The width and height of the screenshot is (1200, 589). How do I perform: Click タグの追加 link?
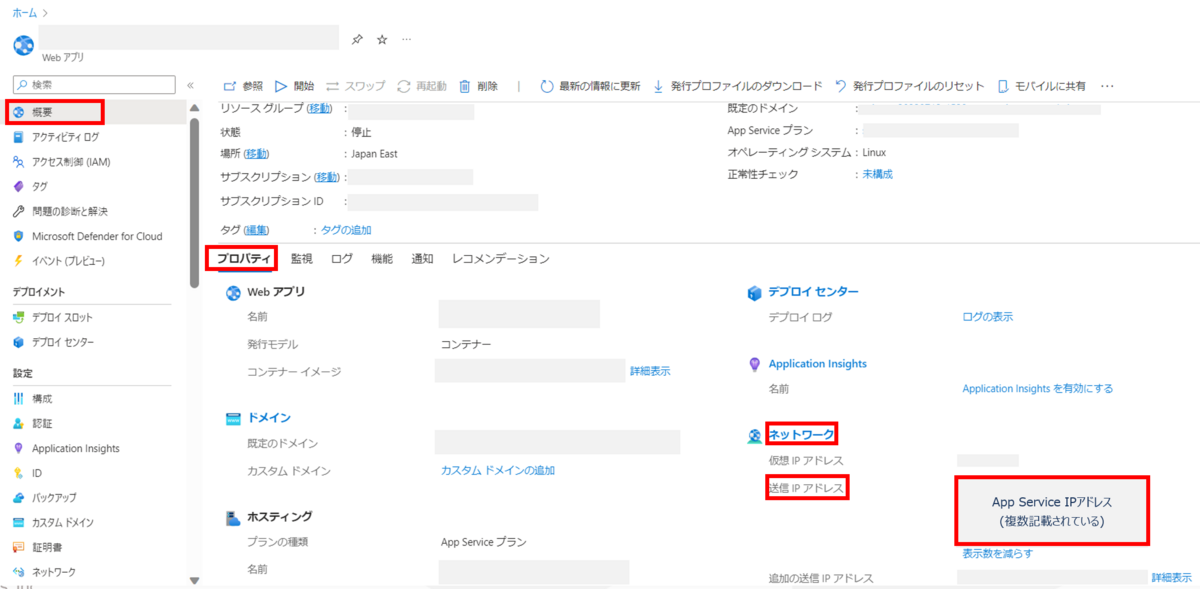(x=346, y=230)
